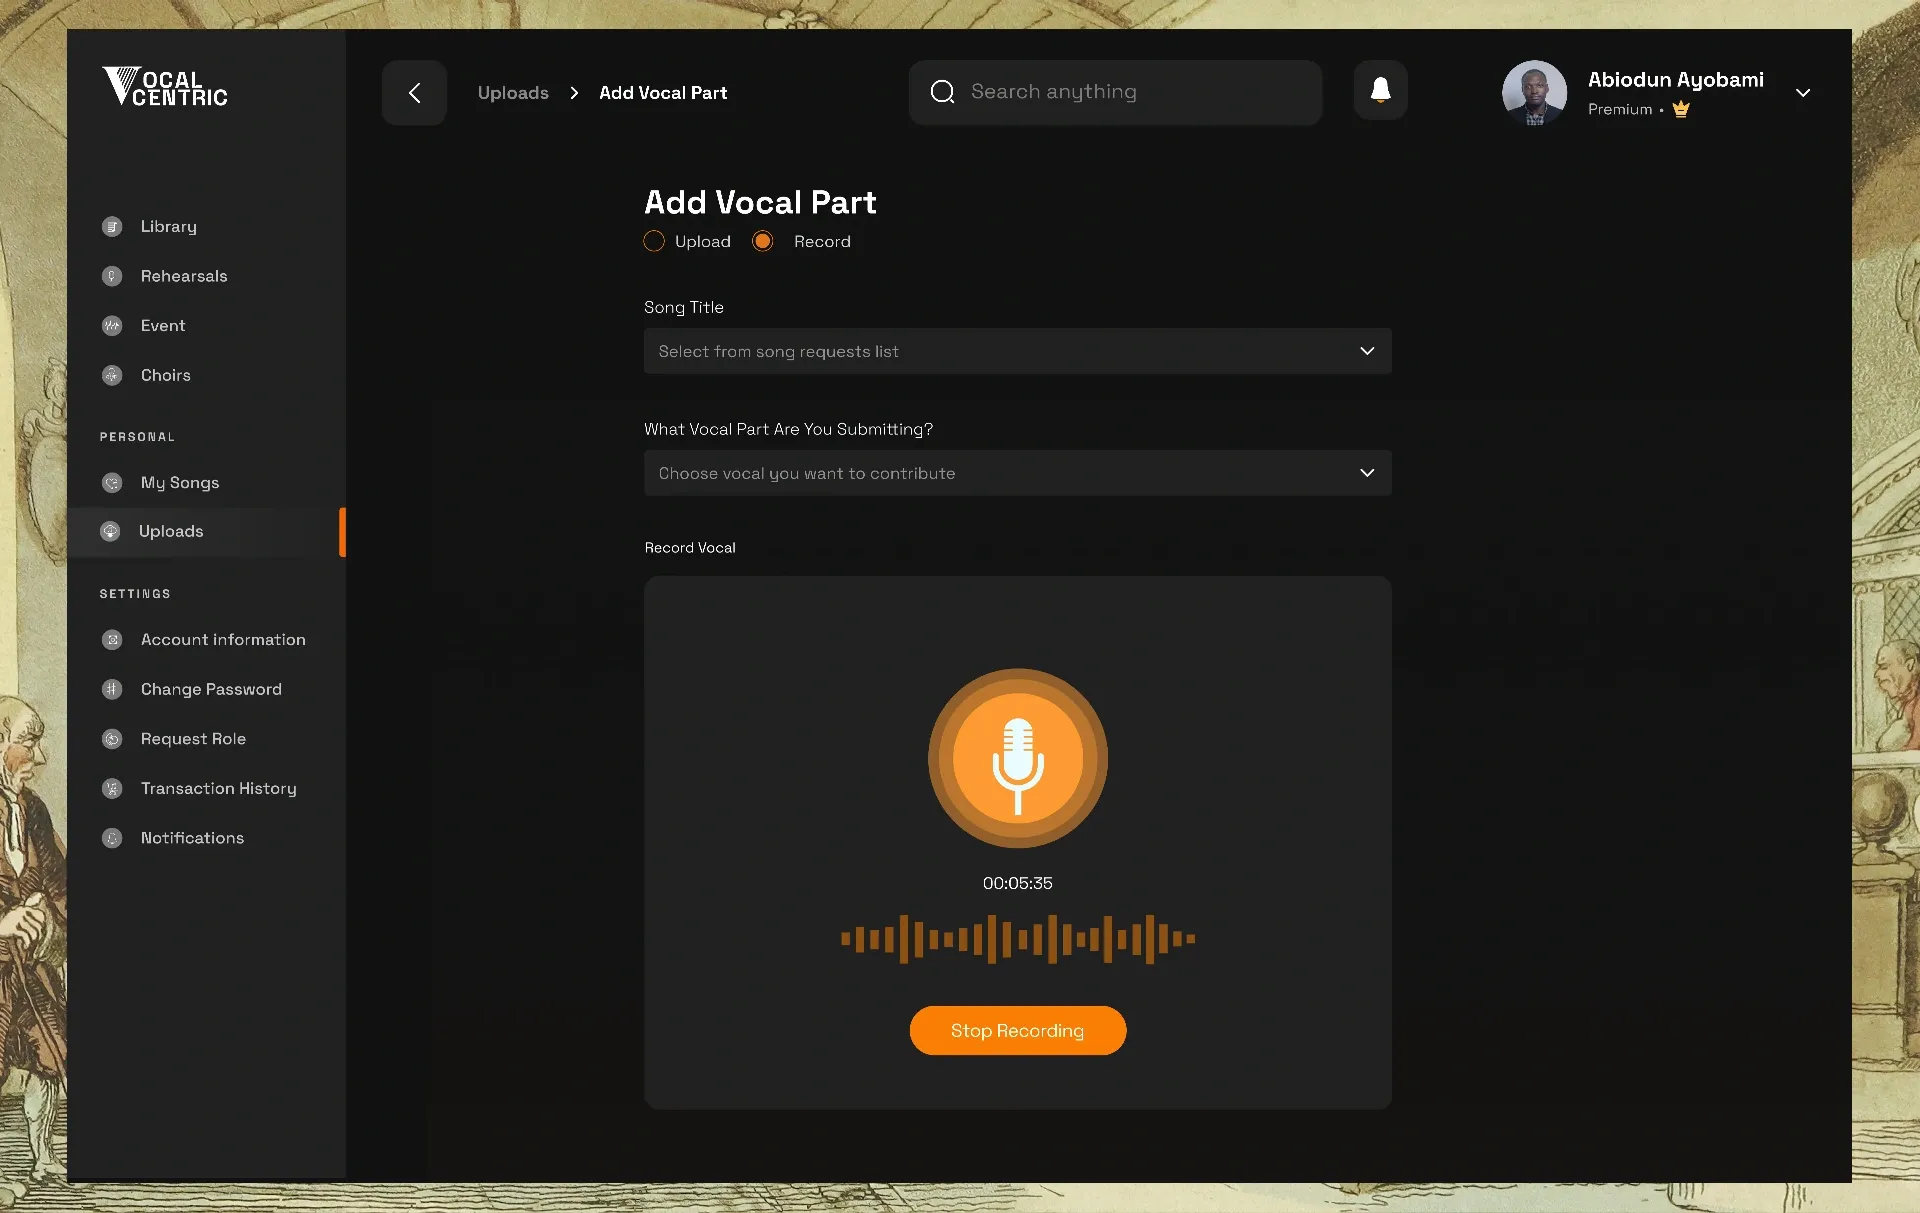Open Account information in settings
The width and height of the screenshot is (1920, 1213).
coord(223,640)
